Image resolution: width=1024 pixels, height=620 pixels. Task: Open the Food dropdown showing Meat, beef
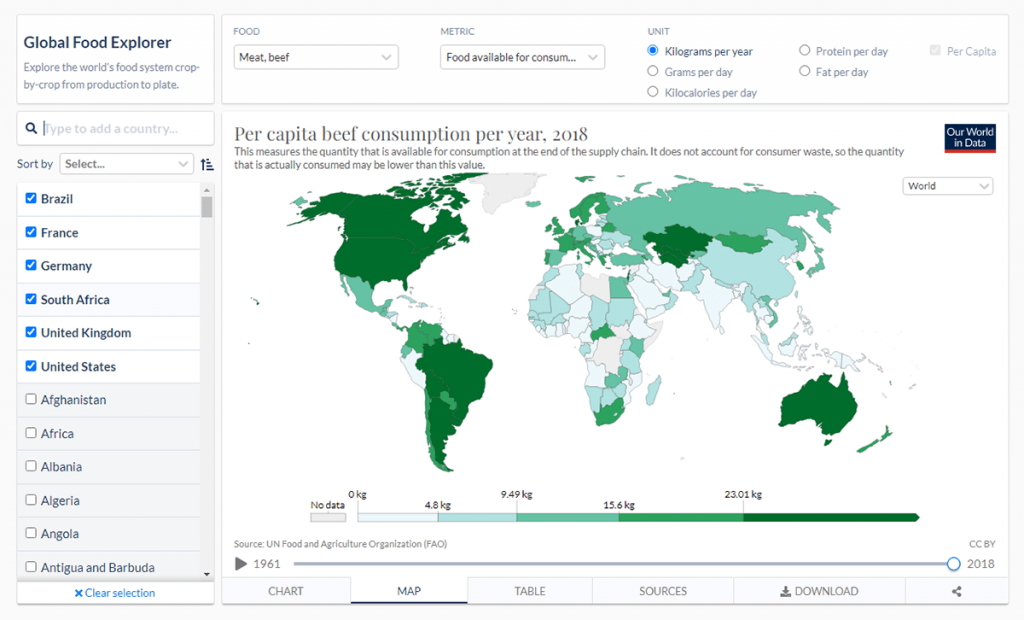tap(316, 57)
